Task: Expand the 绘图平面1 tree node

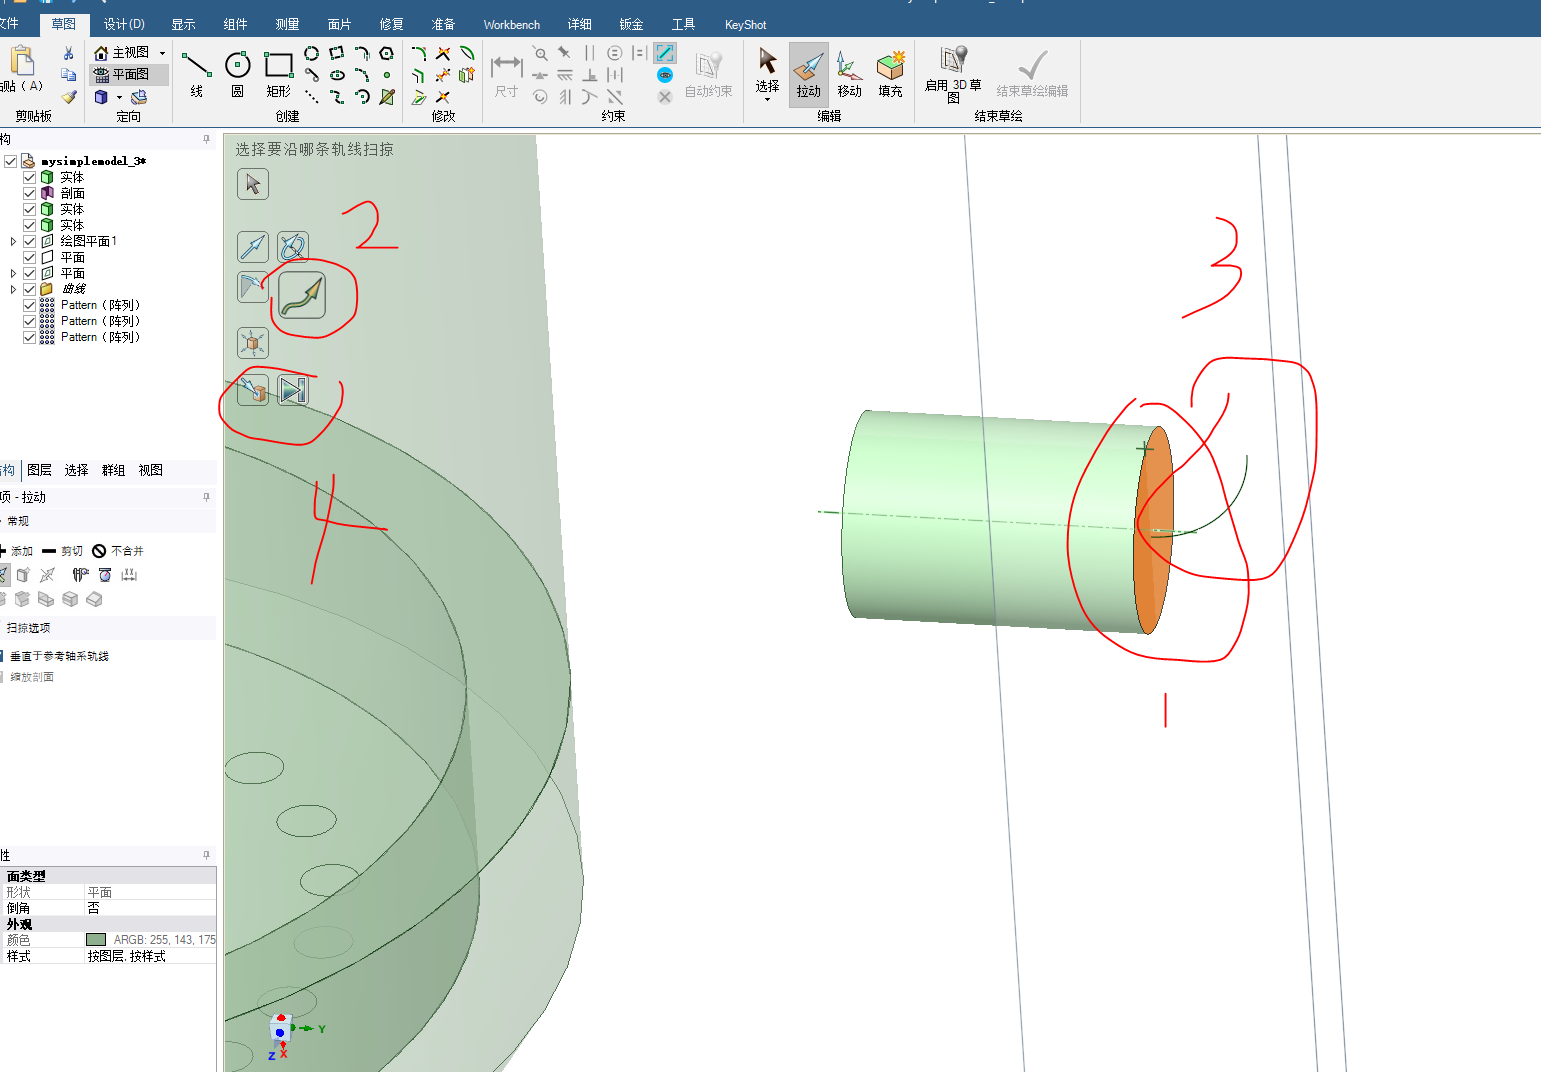Action: [x=12, y=240]
